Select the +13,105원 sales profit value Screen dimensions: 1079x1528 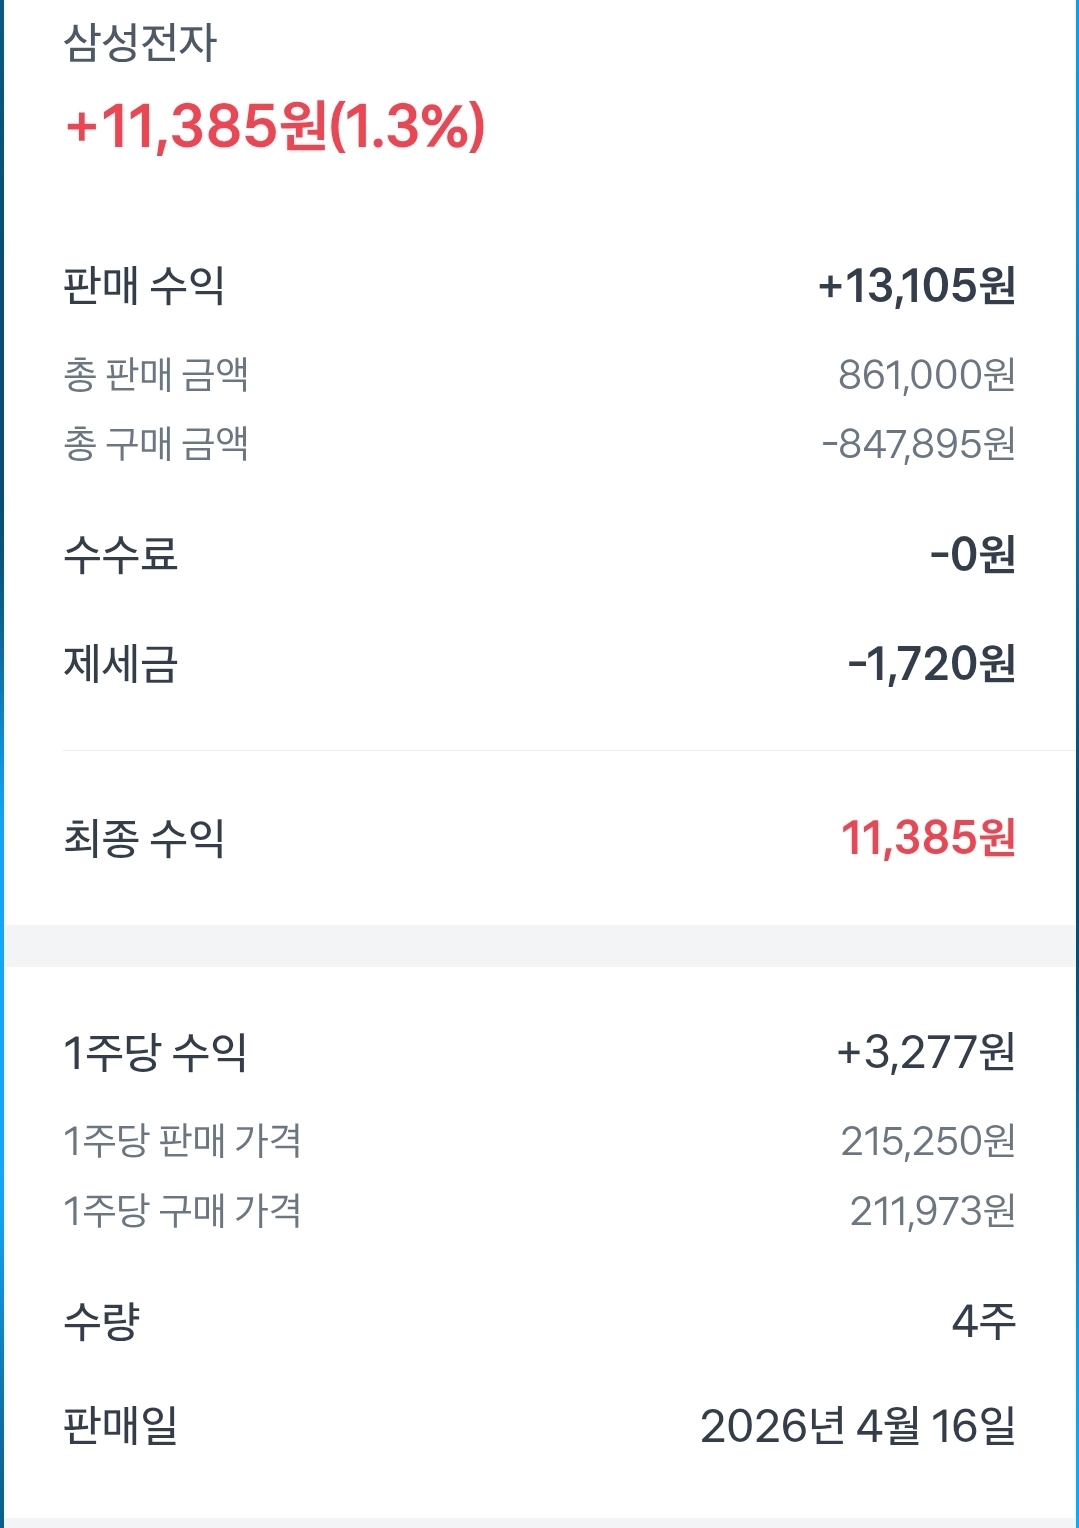(917, 286)
